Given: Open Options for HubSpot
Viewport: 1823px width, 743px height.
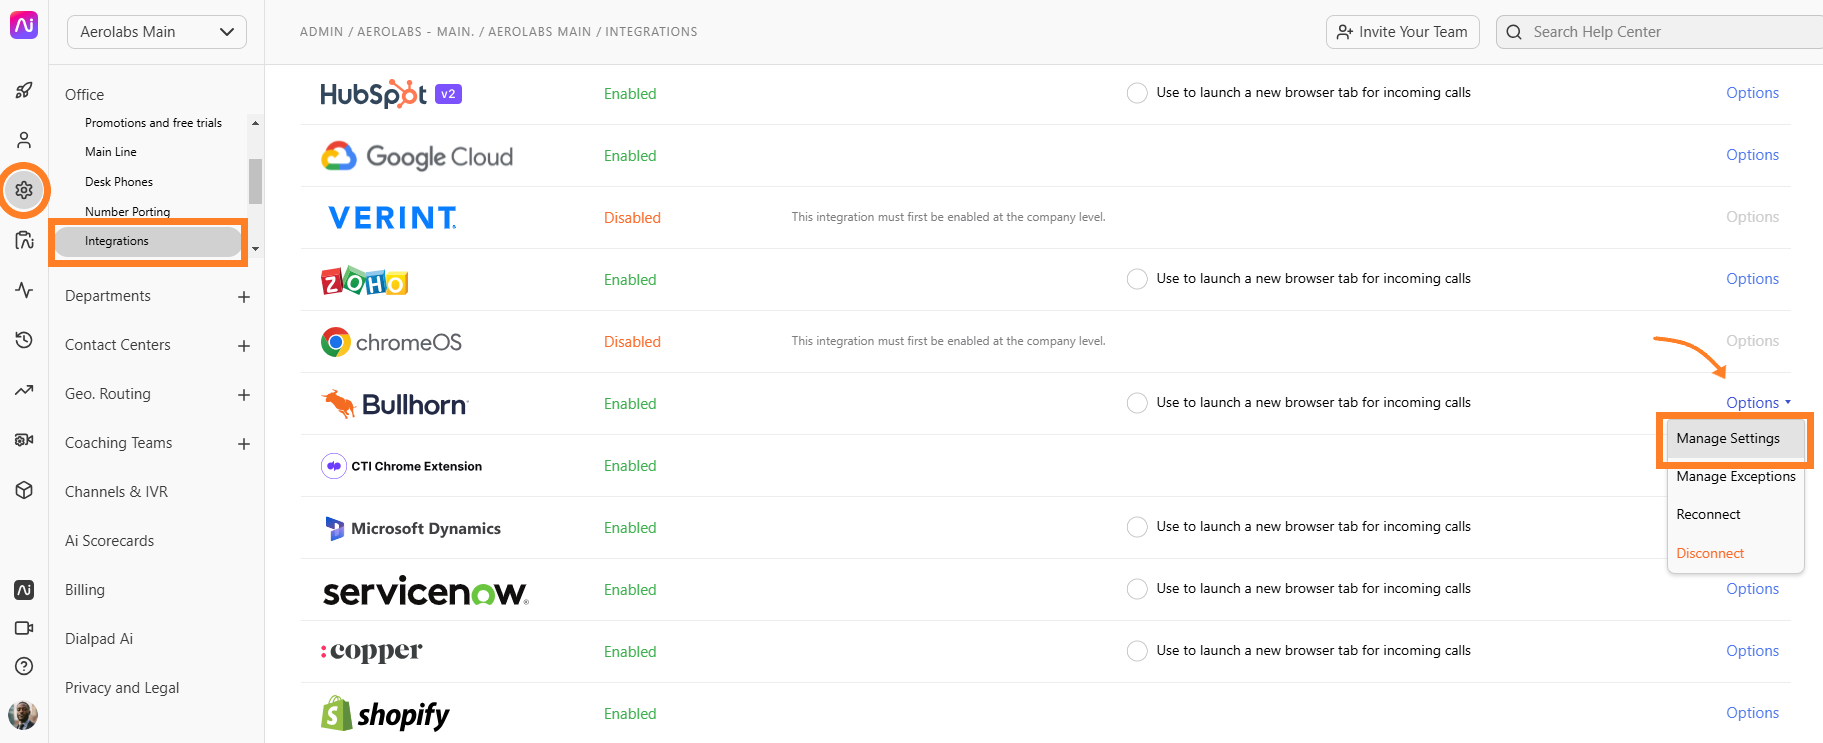Looking at the screenshot, I should tap(1752, 93).
